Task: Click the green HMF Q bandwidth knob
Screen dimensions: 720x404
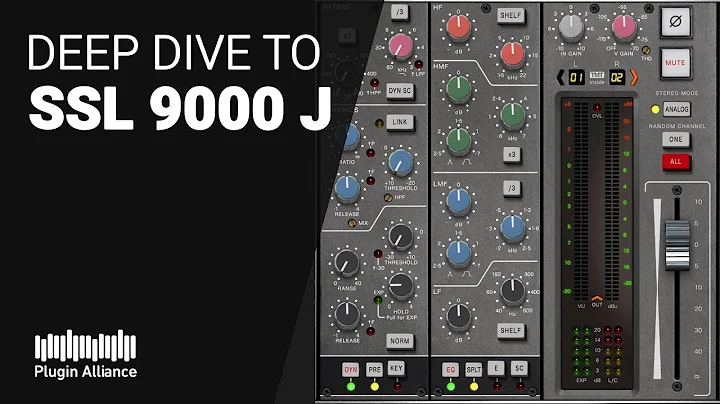Action: click(458, 140)
